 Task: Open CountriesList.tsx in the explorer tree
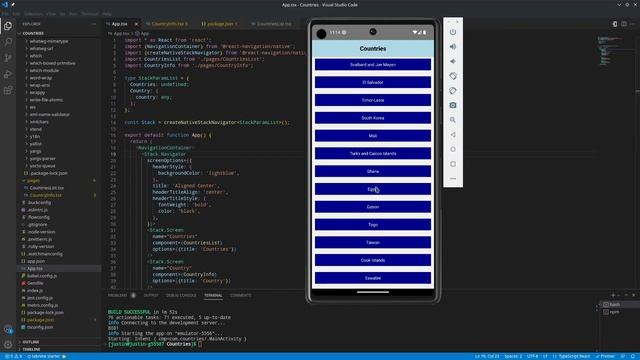[47, 188]
